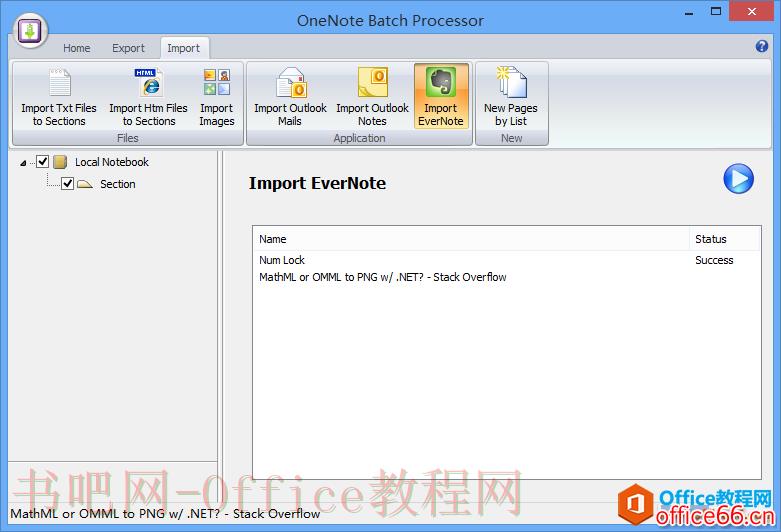Open New Pages by List
The width and height of the screenshot is (781, 532).
(511, 97)
